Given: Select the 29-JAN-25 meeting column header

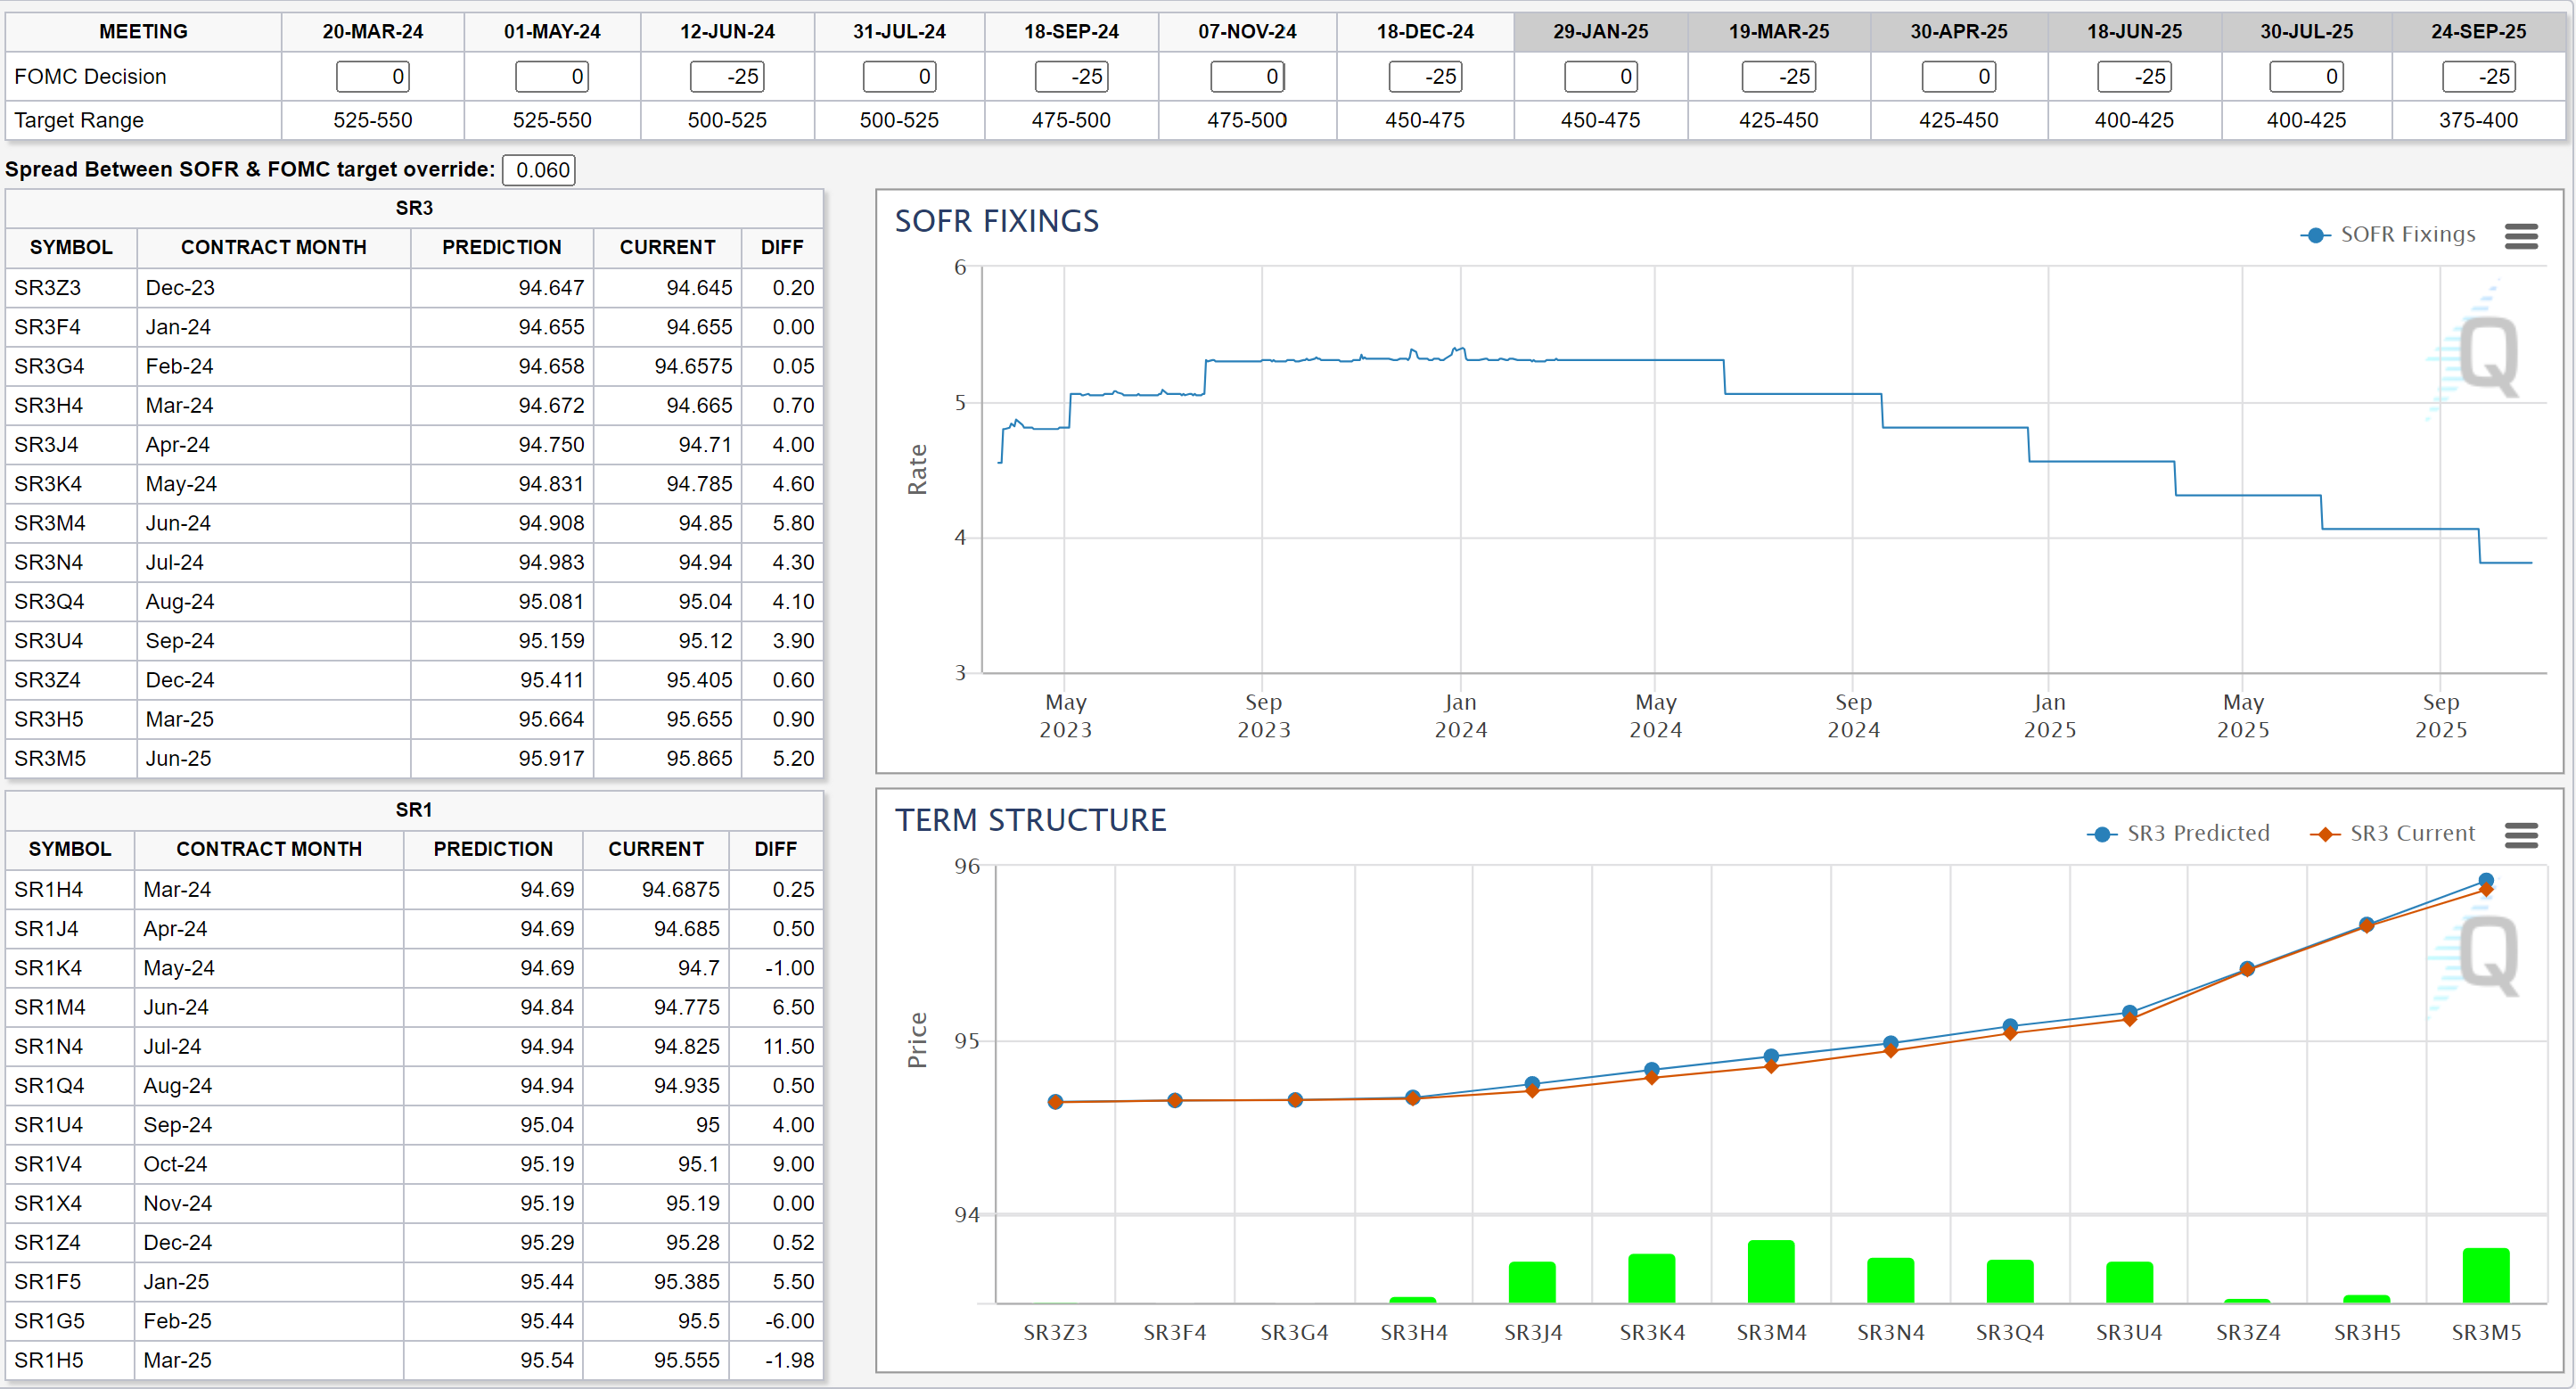Looking at the screenshot, I should point(1600,32).
